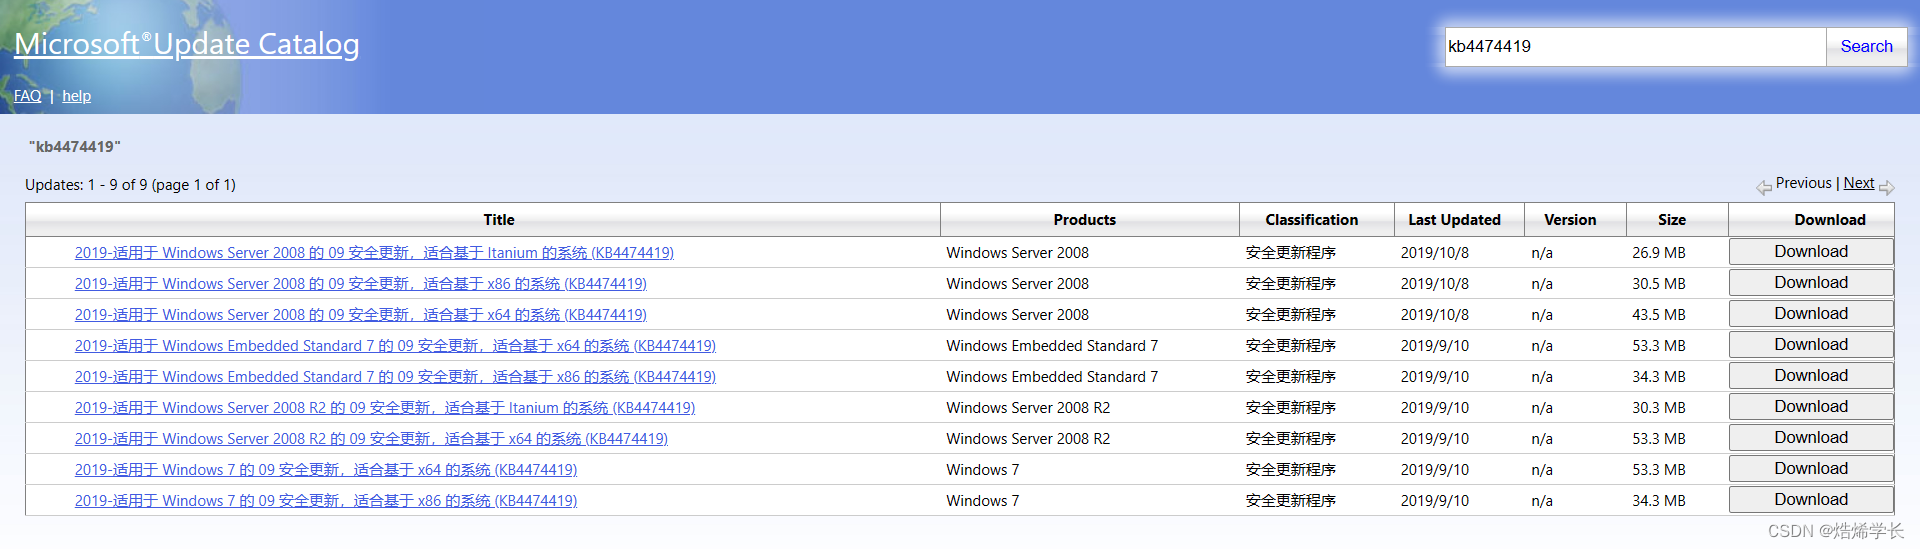Download the 30.3 MB Server 2008 R2 Itanium update

click(1811, 407)
